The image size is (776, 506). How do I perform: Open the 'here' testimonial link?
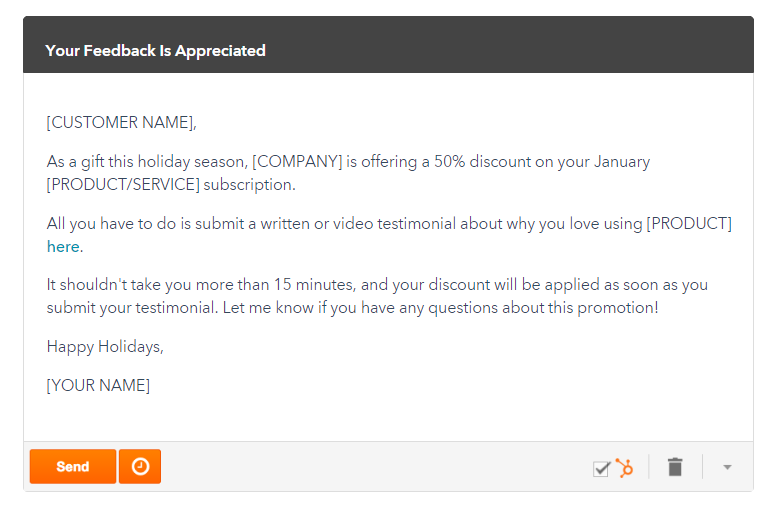(63, 247)
